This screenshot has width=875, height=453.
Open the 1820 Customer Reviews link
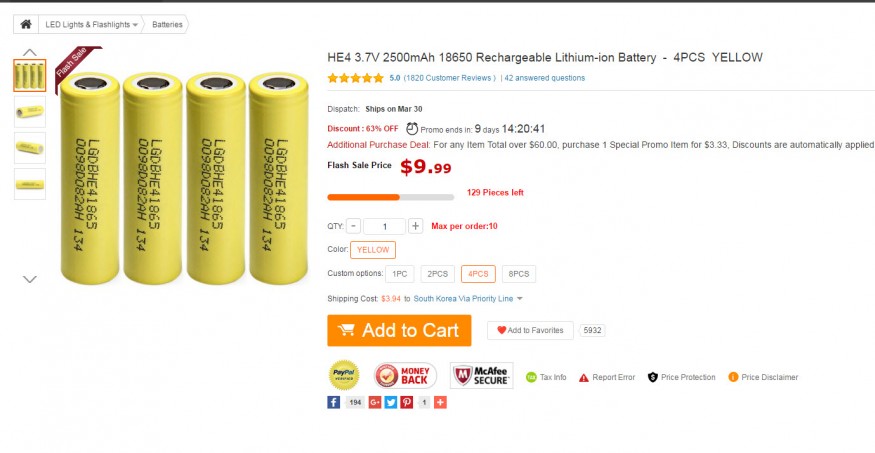click(x=450, y=78)
